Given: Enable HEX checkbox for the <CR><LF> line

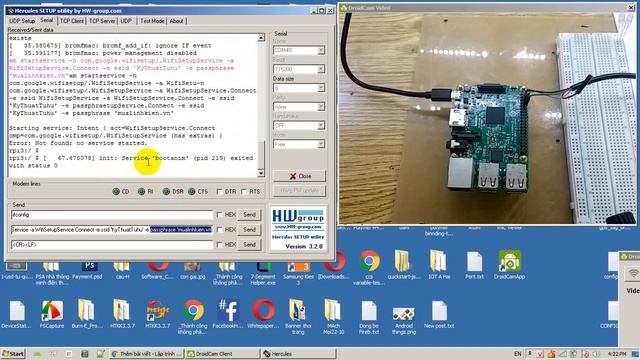Looking at the screenshot, I should (220, 244).
